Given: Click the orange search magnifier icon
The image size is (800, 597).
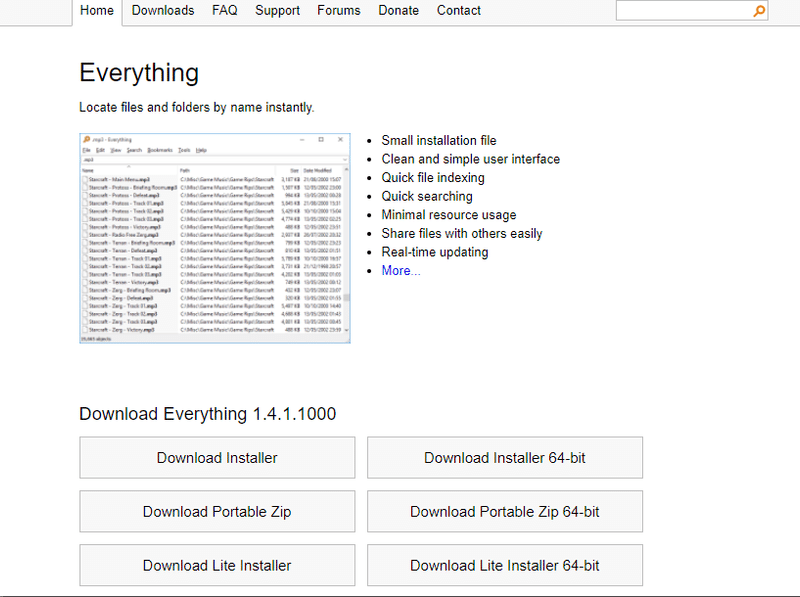Looking at the screenshot, I should pos(759,11).
